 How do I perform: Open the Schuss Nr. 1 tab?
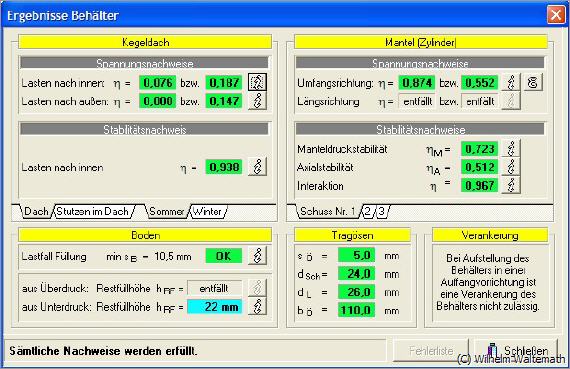tap(327, 211)
